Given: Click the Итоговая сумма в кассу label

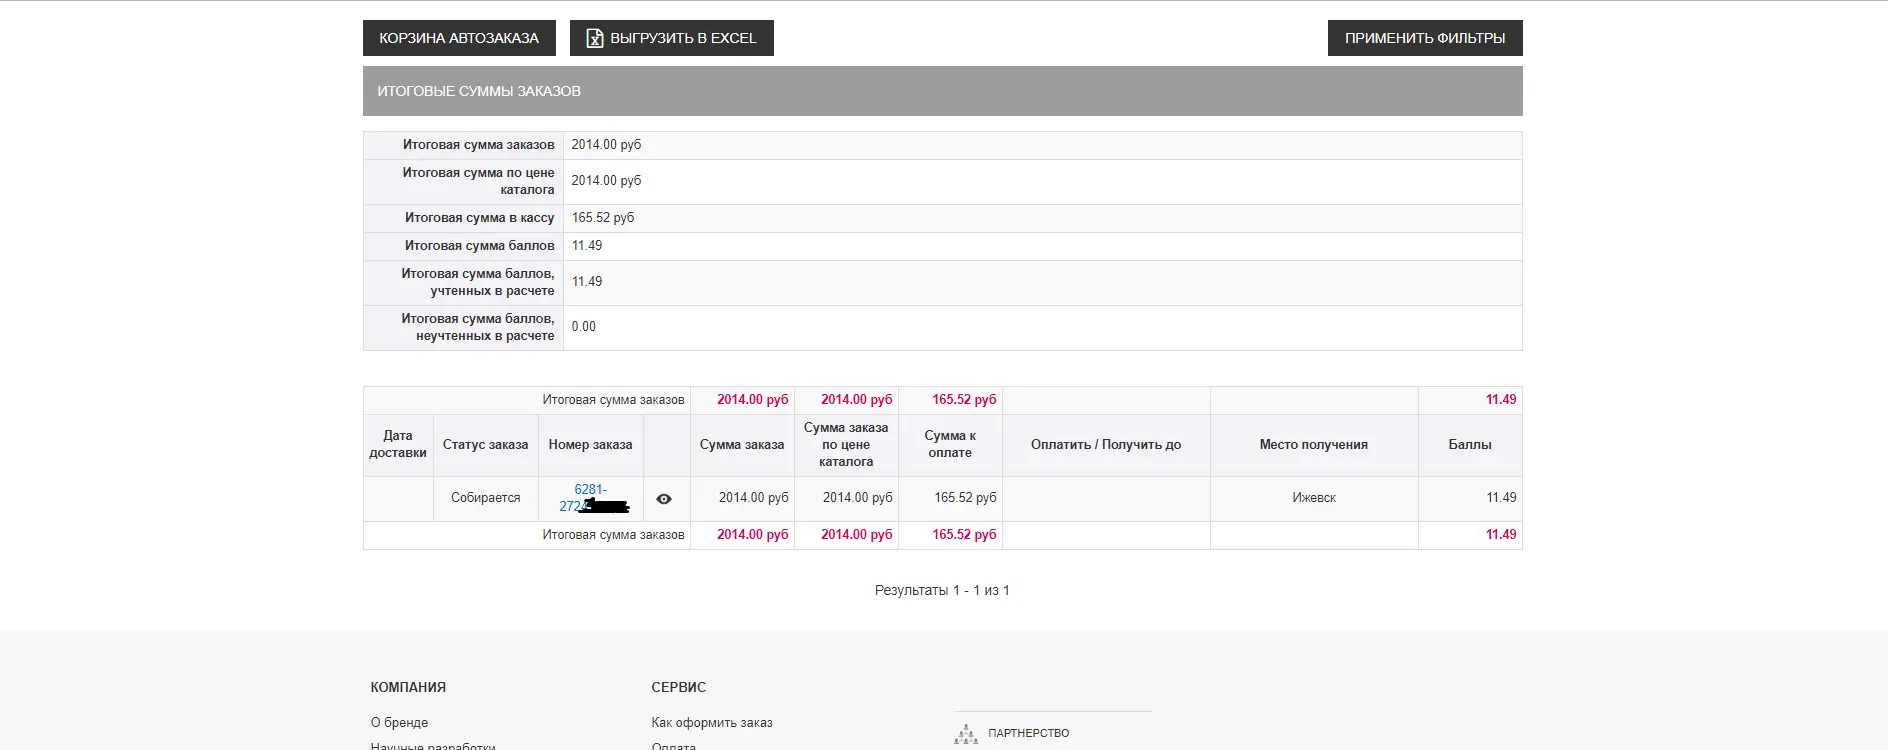Looking at the screenshot, I should tap(479, 217).
